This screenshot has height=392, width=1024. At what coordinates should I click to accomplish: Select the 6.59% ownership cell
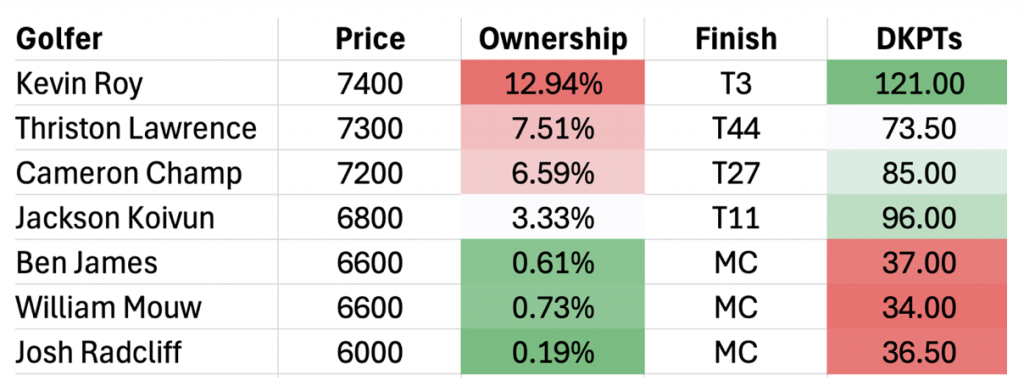click(552, 172)
